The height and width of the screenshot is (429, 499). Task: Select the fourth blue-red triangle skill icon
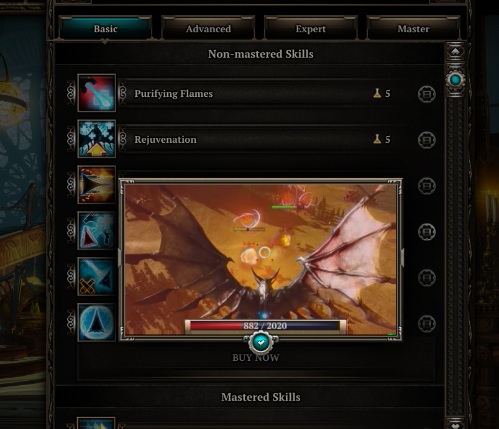[97, 231]
